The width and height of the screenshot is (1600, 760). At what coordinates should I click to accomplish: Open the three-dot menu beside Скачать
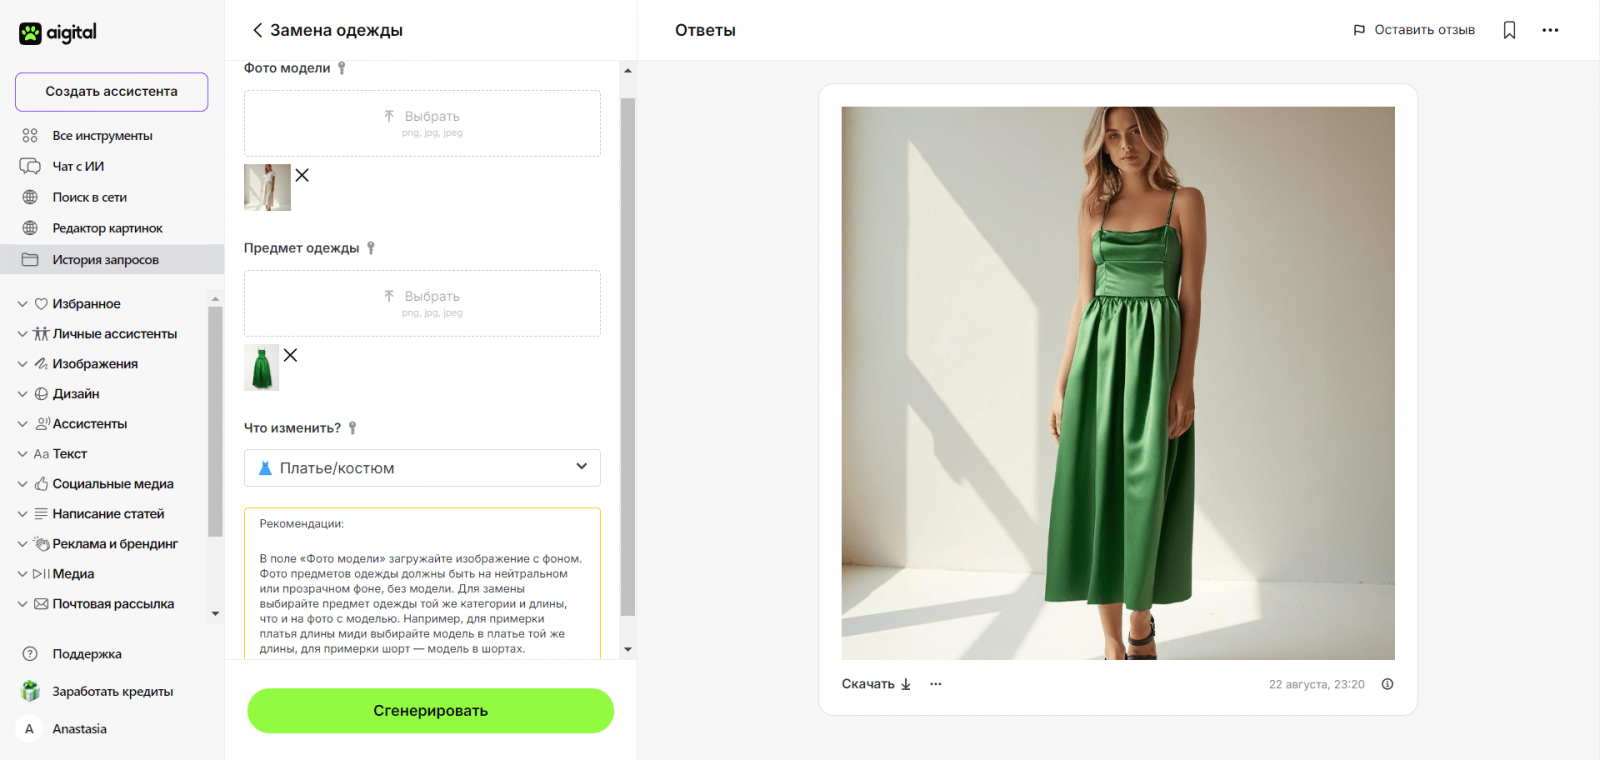(936, 684)
